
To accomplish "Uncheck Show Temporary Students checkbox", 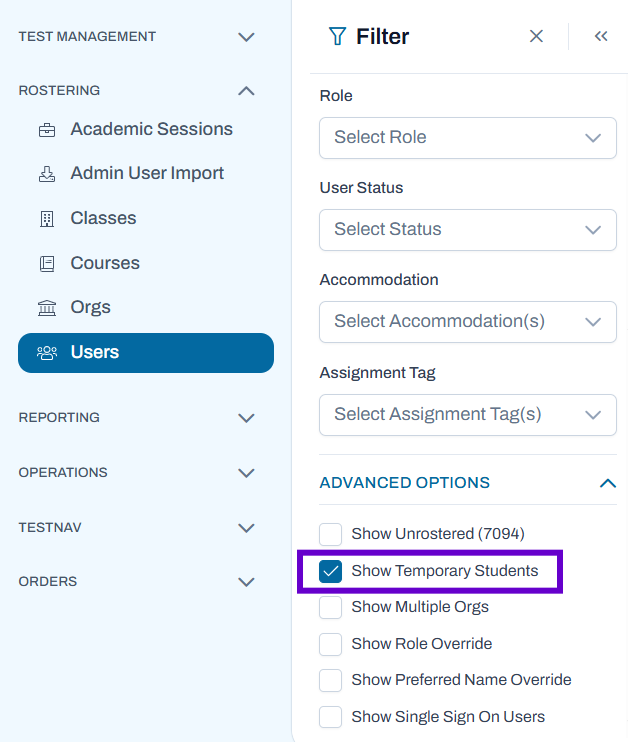I will click(330, 571).
